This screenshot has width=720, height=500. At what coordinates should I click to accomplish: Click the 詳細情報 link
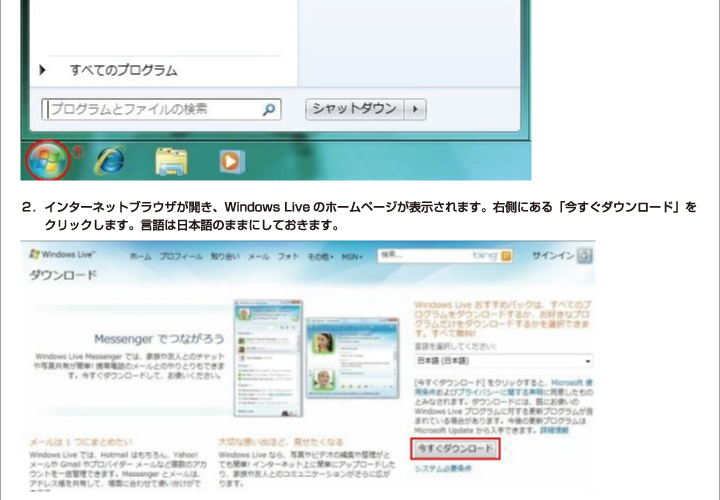[554, 431]
